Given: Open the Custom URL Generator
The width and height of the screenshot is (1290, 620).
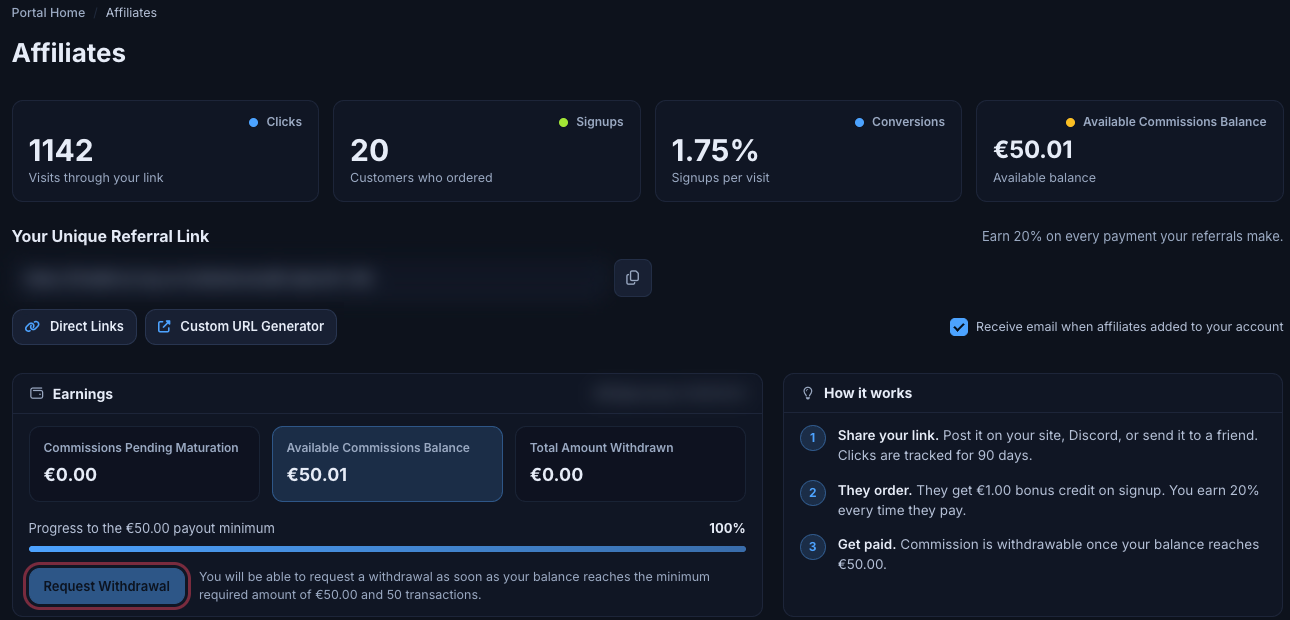Looking at the screenshot, I should point(241,327).
